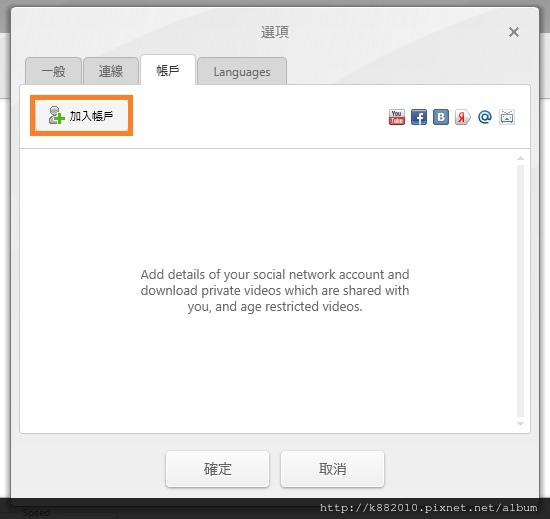The width and height of the screenshot is (550, 519).
Task: Select the 帳戶 tab
Action: point(168,70)
